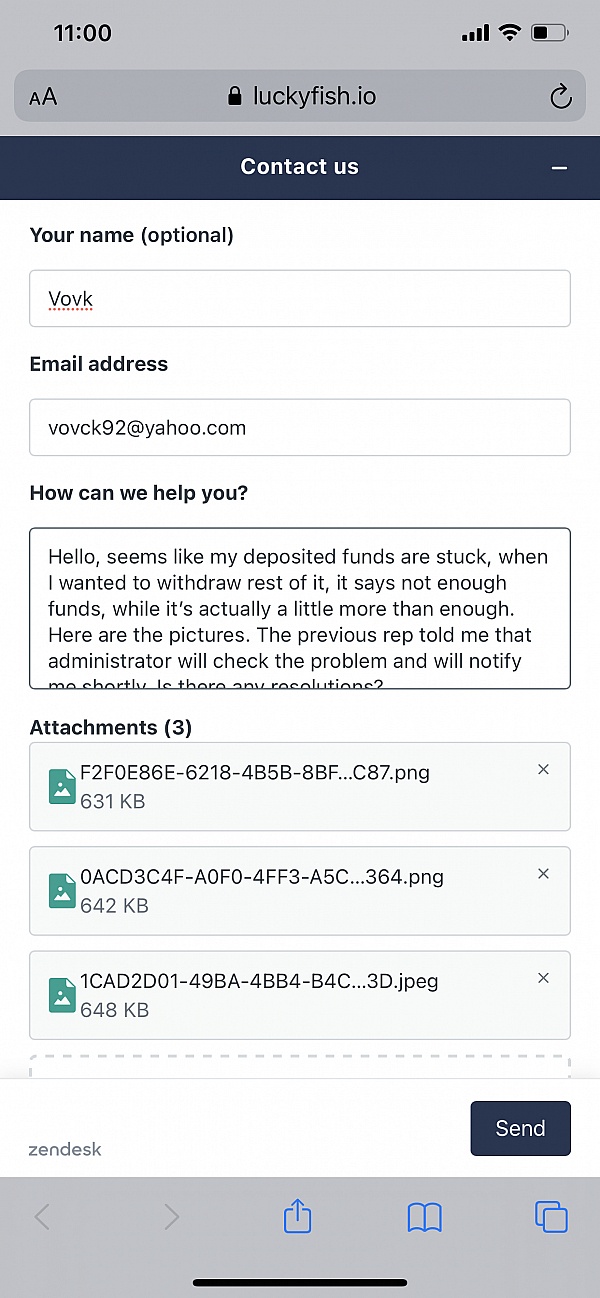Select the F2F0E86E png attachment file icon
This screenshot has width=600, height=1298.
63,786
